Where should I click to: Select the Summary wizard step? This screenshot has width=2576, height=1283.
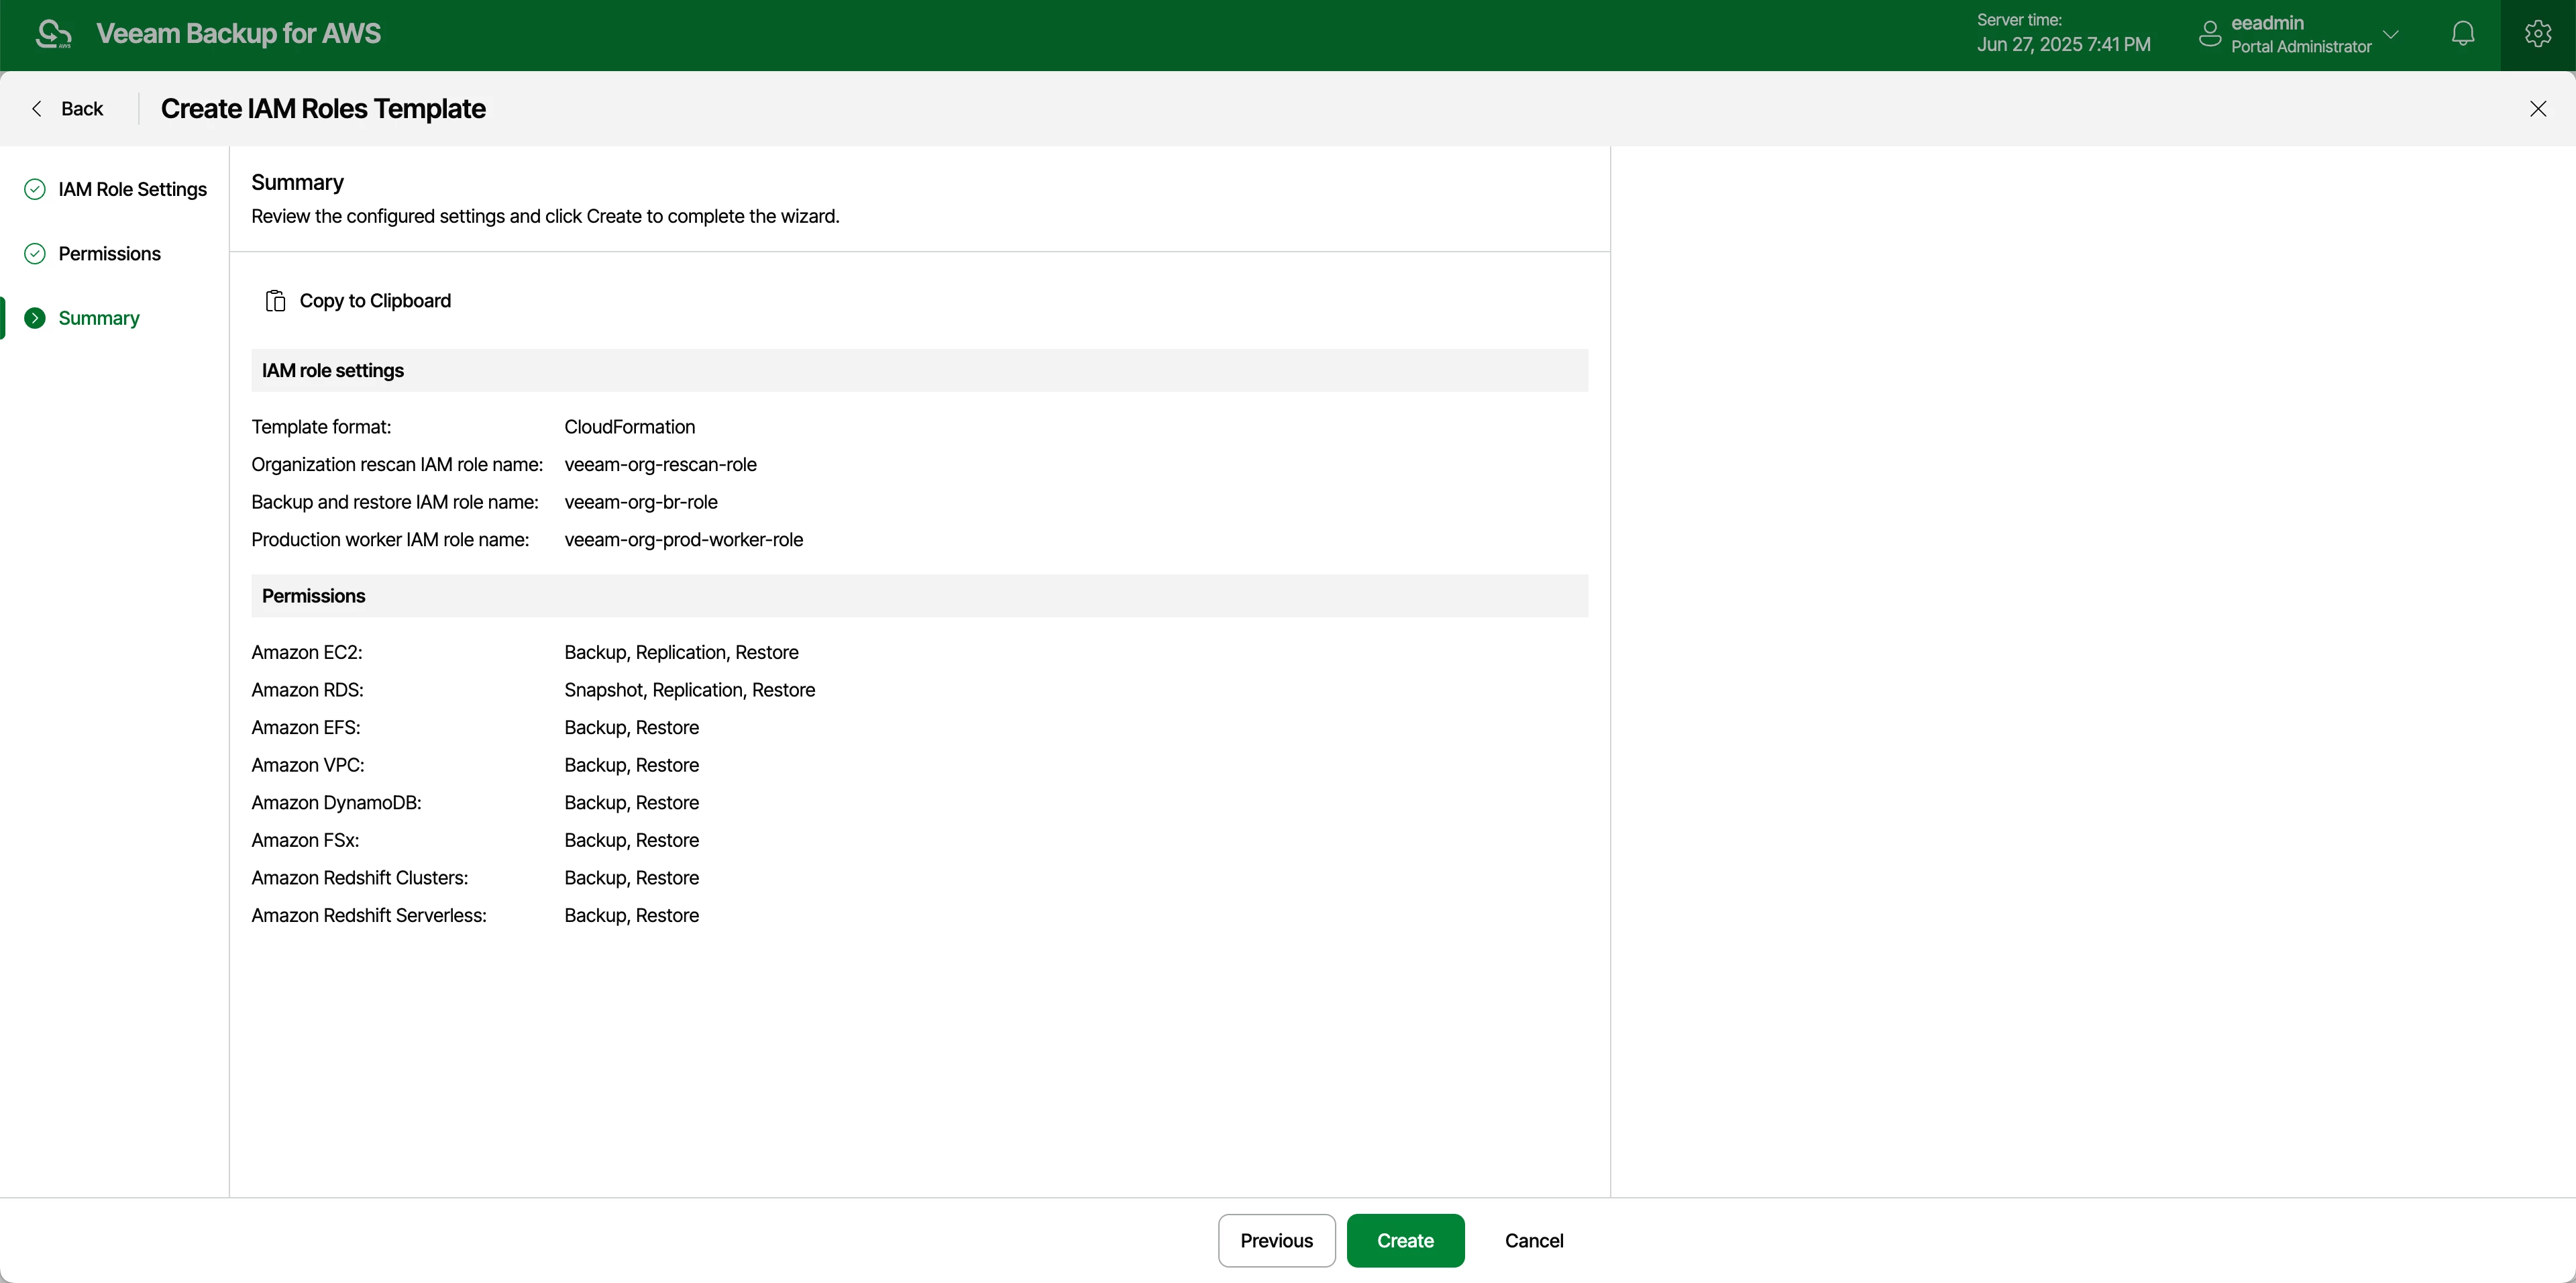pos(99,318)
